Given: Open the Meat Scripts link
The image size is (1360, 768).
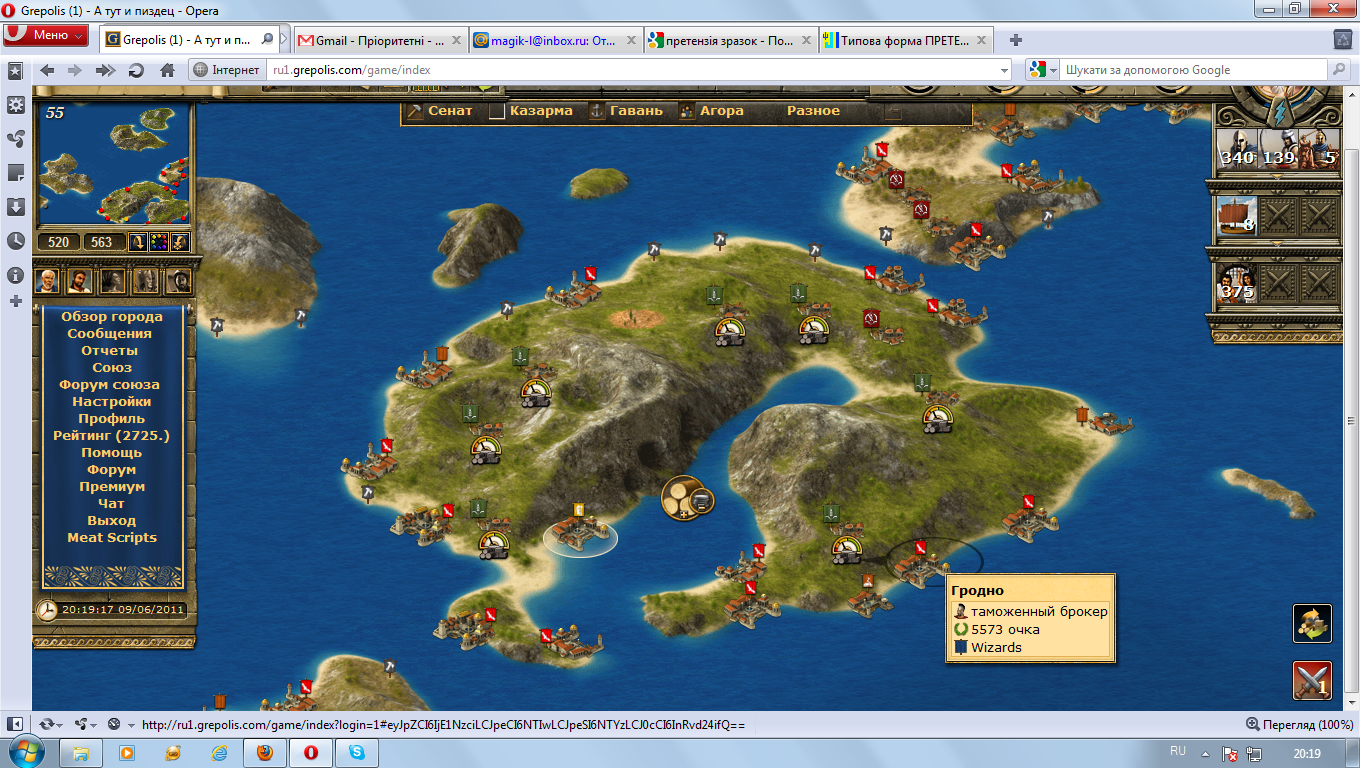Looking at the screenshot, I should [x=112, y=538].
